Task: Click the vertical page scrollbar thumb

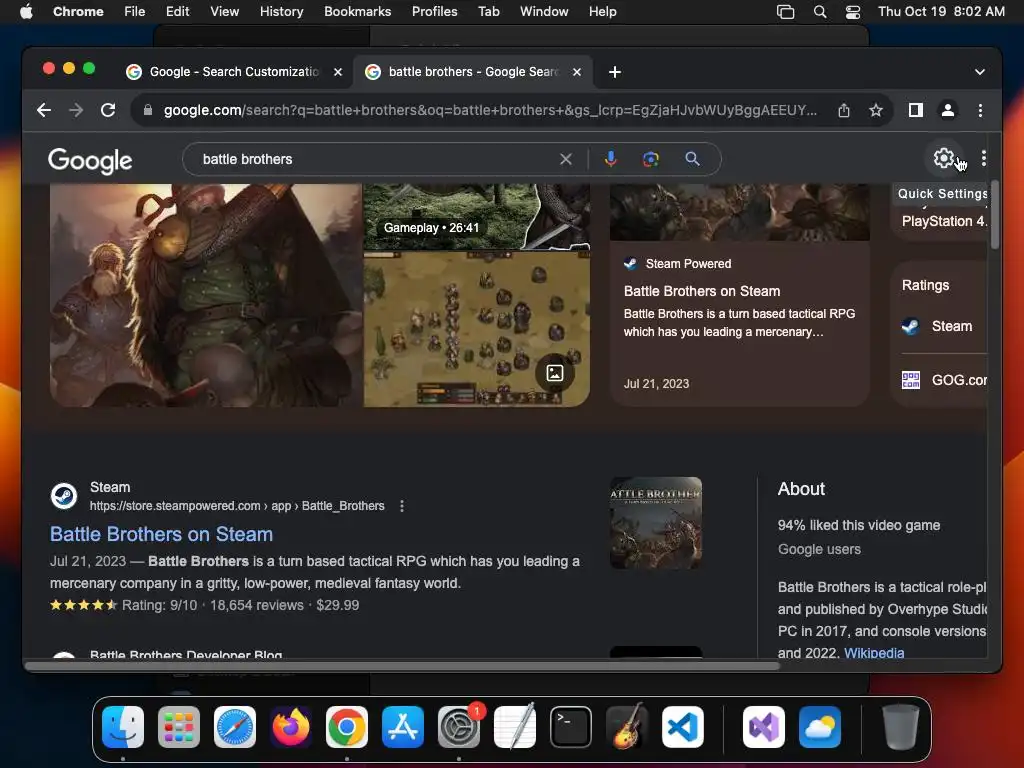Action: 995,216
